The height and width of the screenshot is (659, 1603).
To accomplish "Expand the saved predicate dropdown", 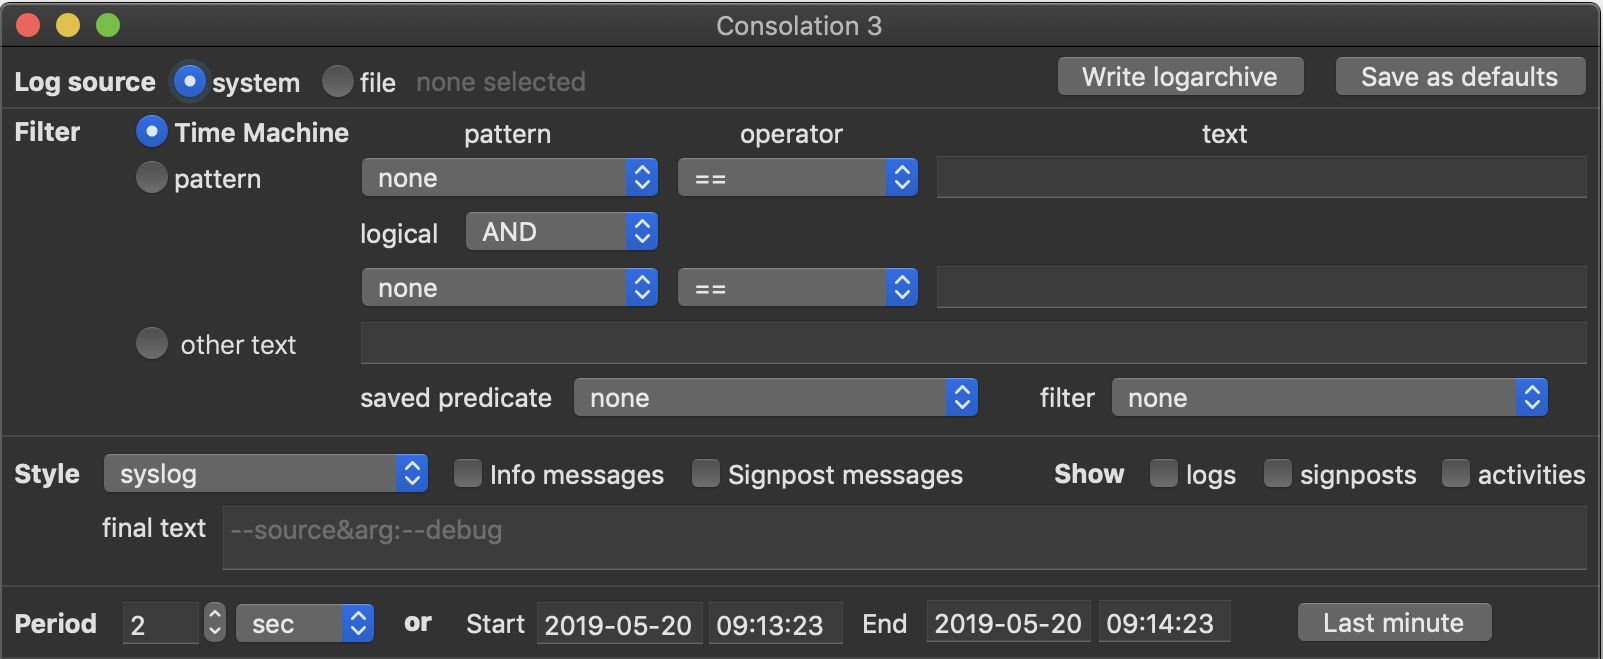I will pos(775,398).
